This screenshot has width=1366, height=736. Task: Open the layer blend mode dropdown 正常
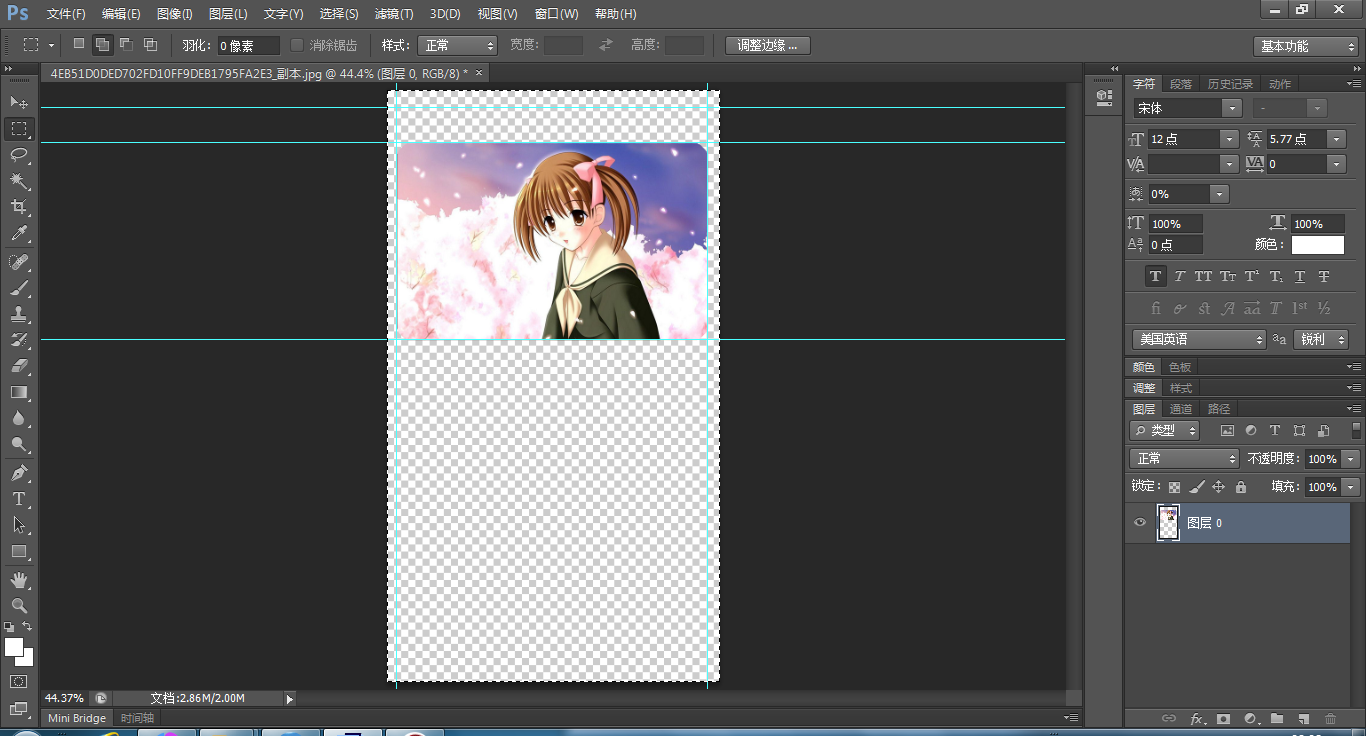tap(1184, 458)
